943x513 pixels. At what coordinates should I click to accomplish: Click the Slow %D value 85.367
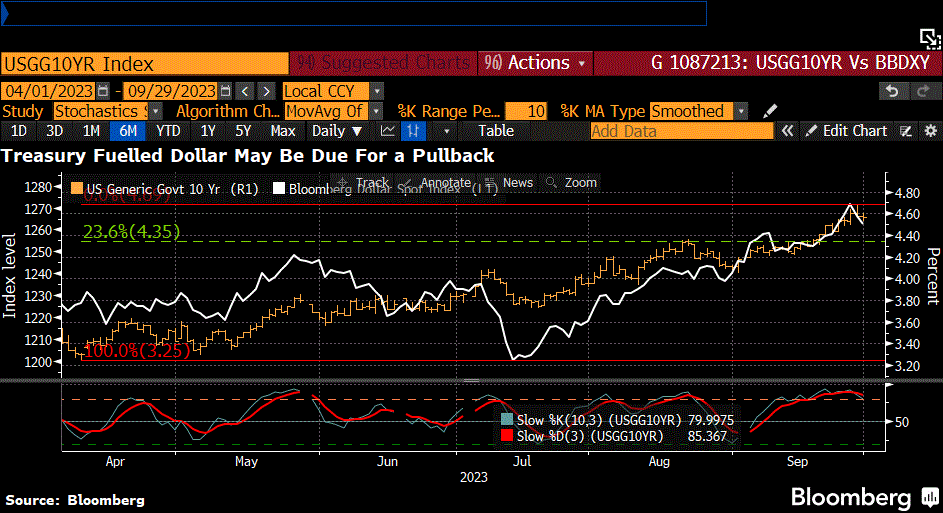tap(707, 436)
